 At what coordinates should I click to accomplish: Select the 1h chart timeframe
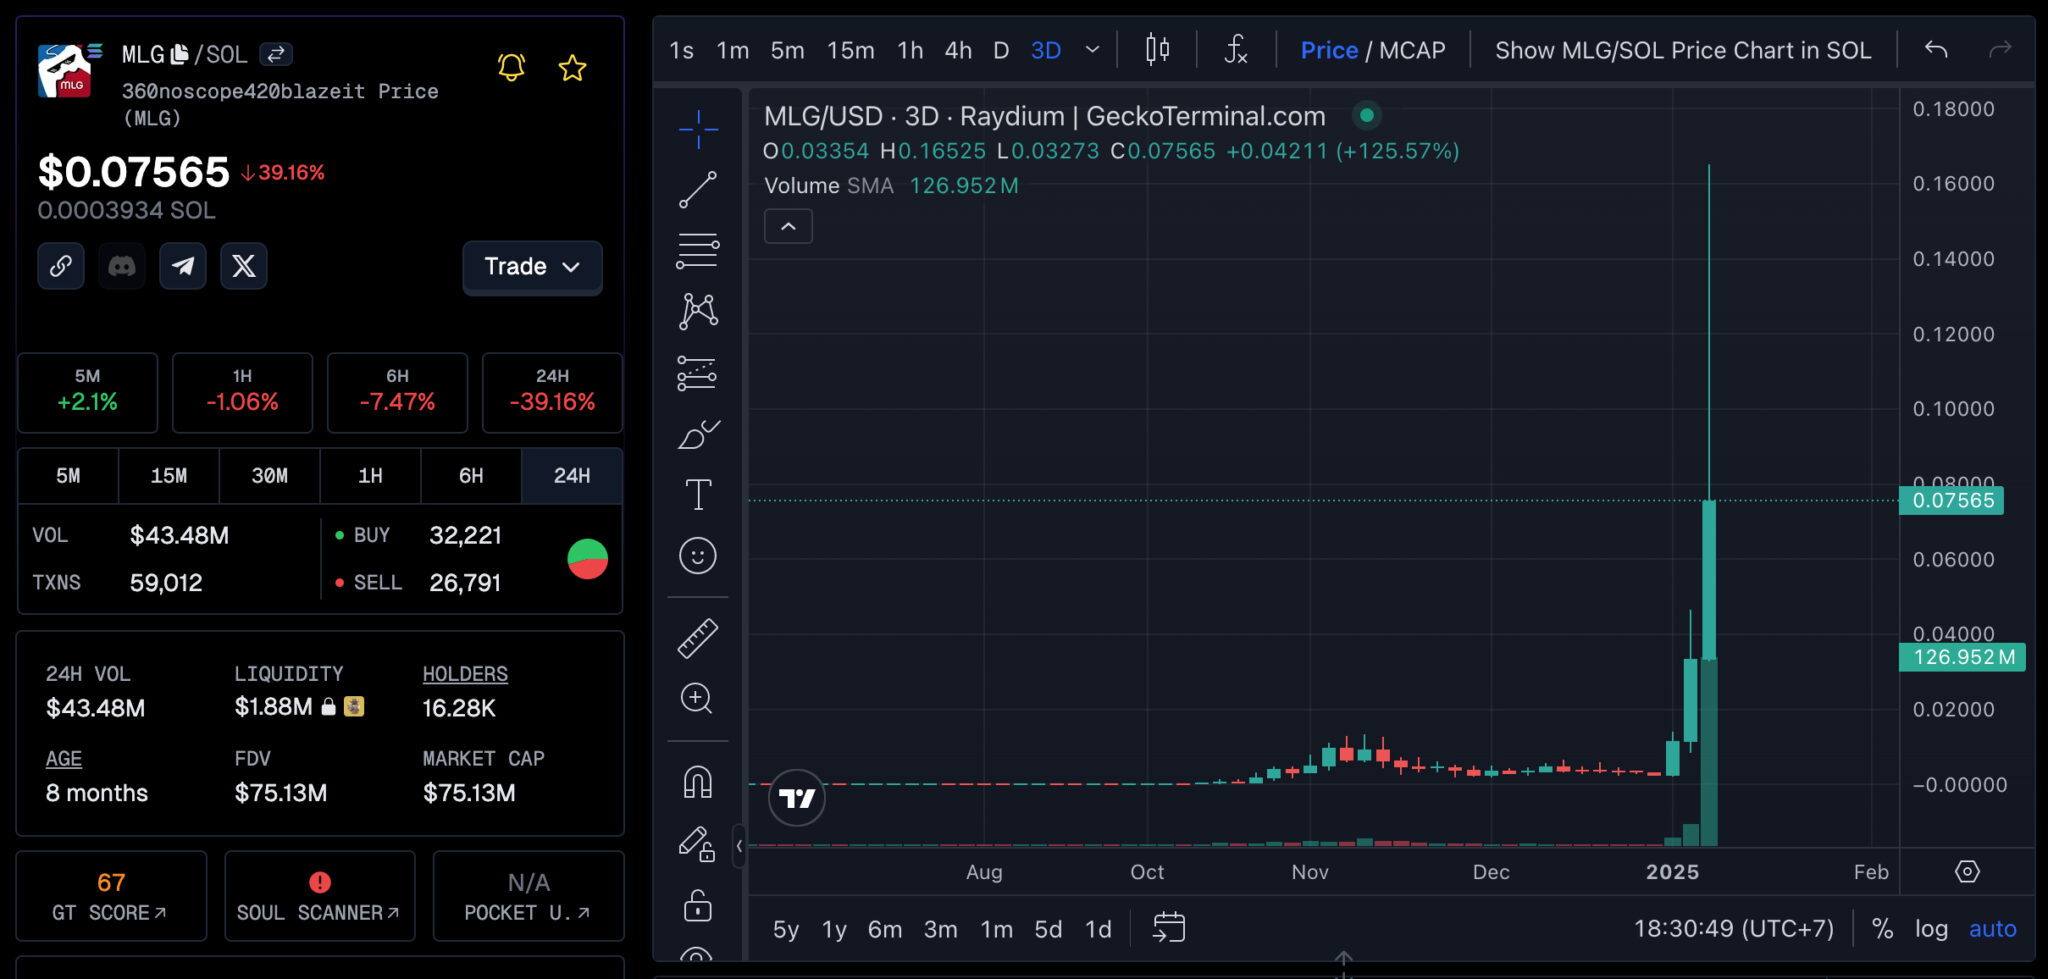pyautogui.click(x=910, y=50)
